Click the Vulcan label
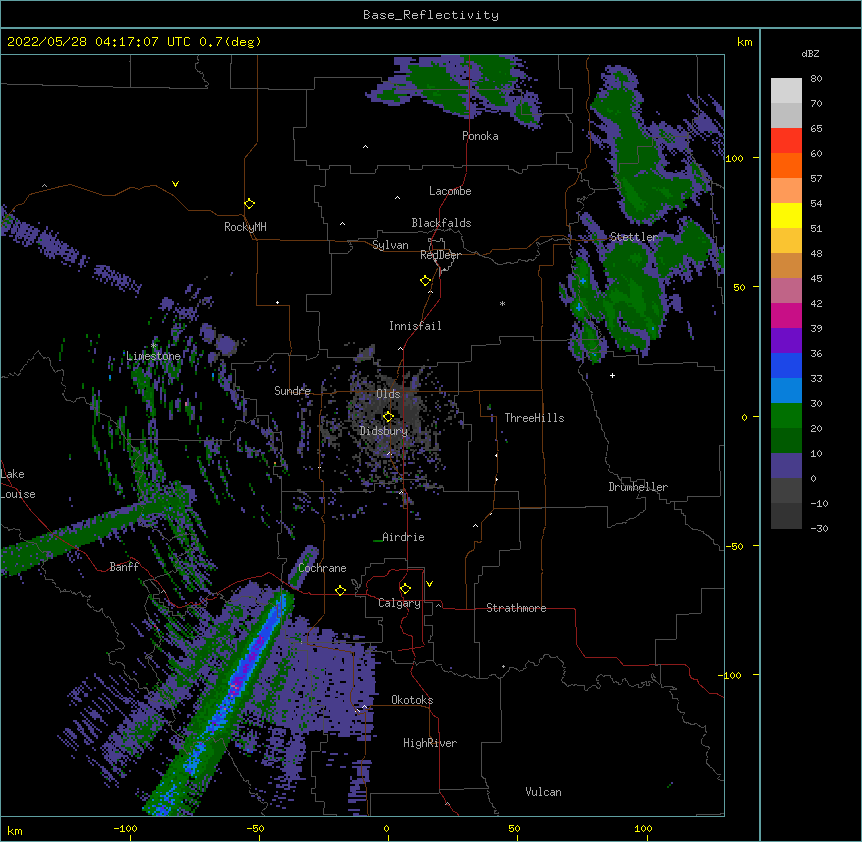 tap(543, 792)
